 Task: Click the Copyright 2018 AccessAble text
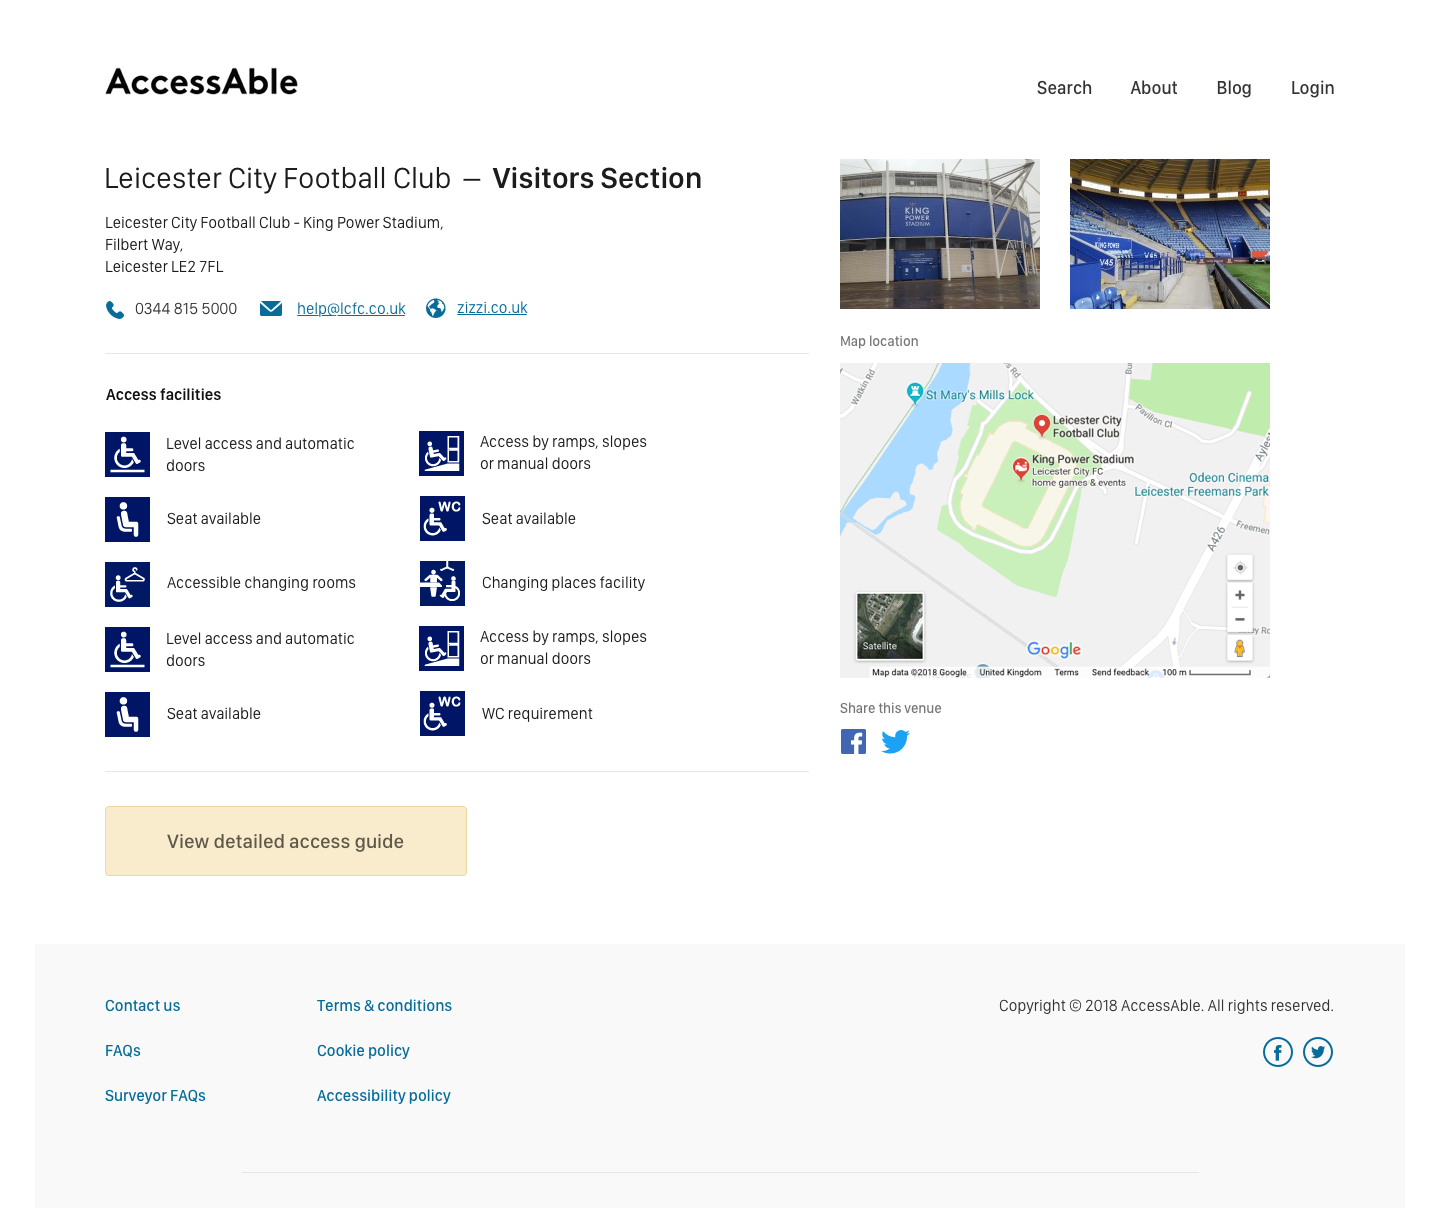coord(1166,1006)
